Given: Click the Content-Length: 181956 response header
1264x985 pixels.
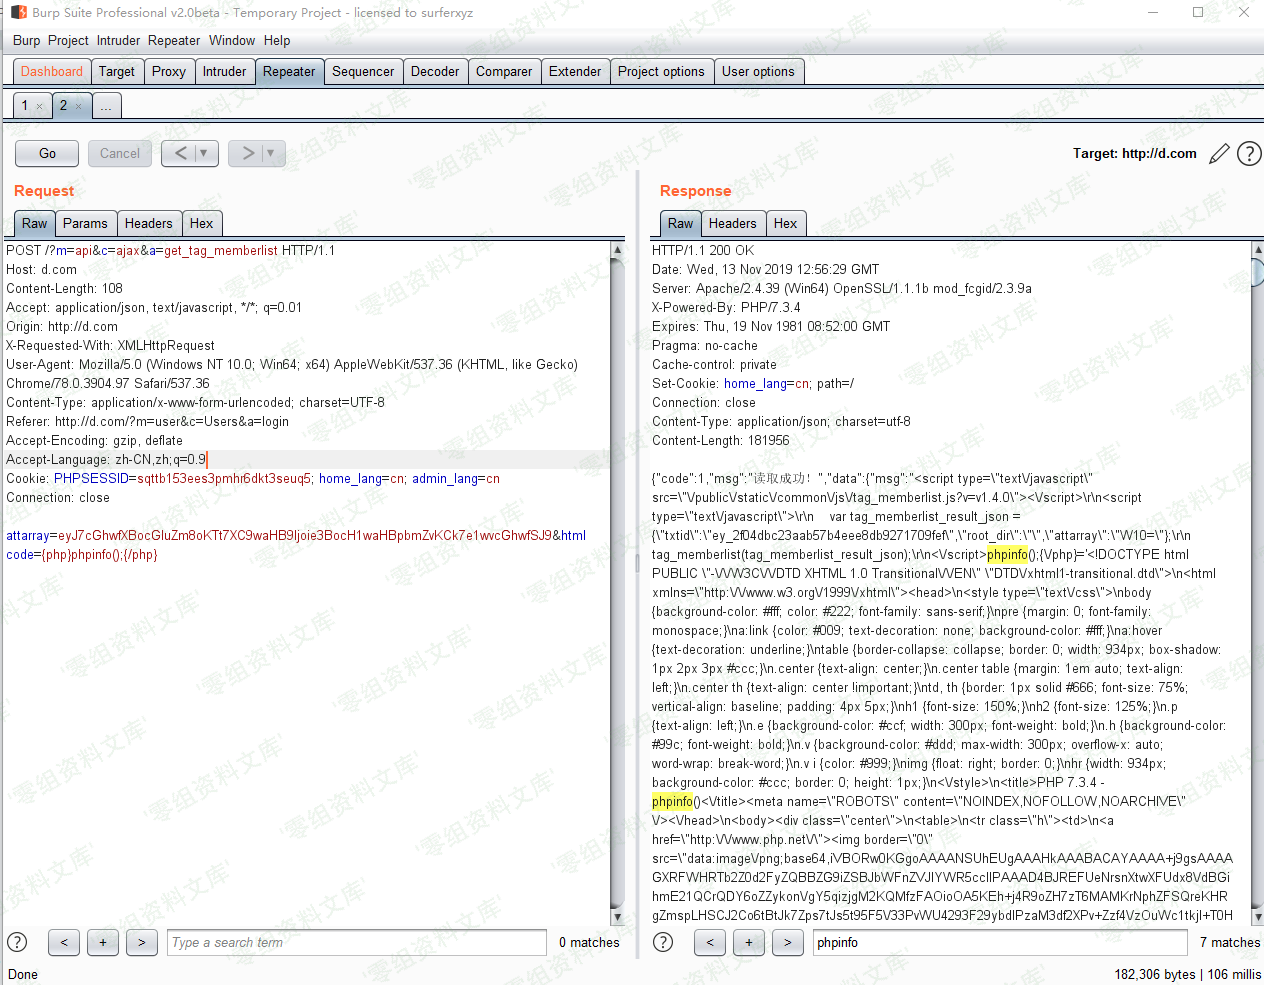Looking at the screenshot, I should coord(721,441).
